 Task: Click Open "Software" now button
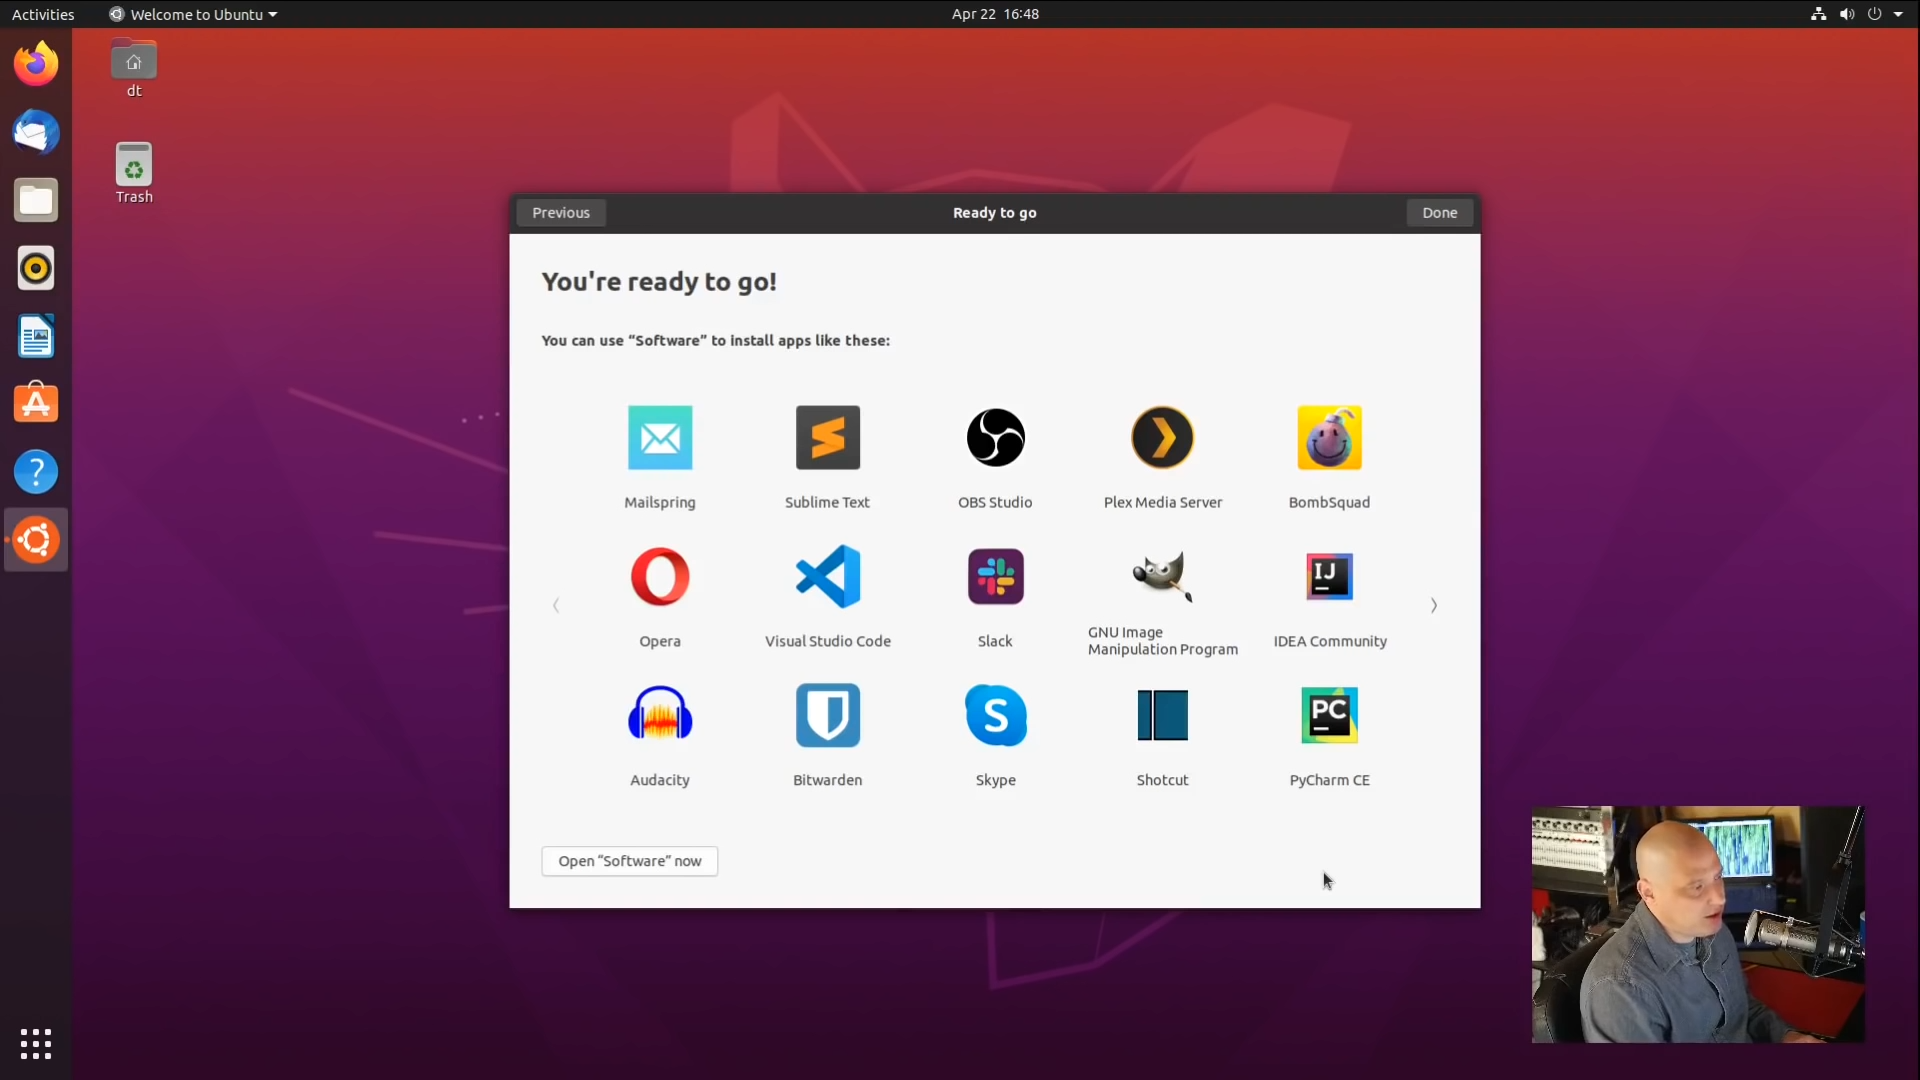pyautogui.click(x=630, y=861)
